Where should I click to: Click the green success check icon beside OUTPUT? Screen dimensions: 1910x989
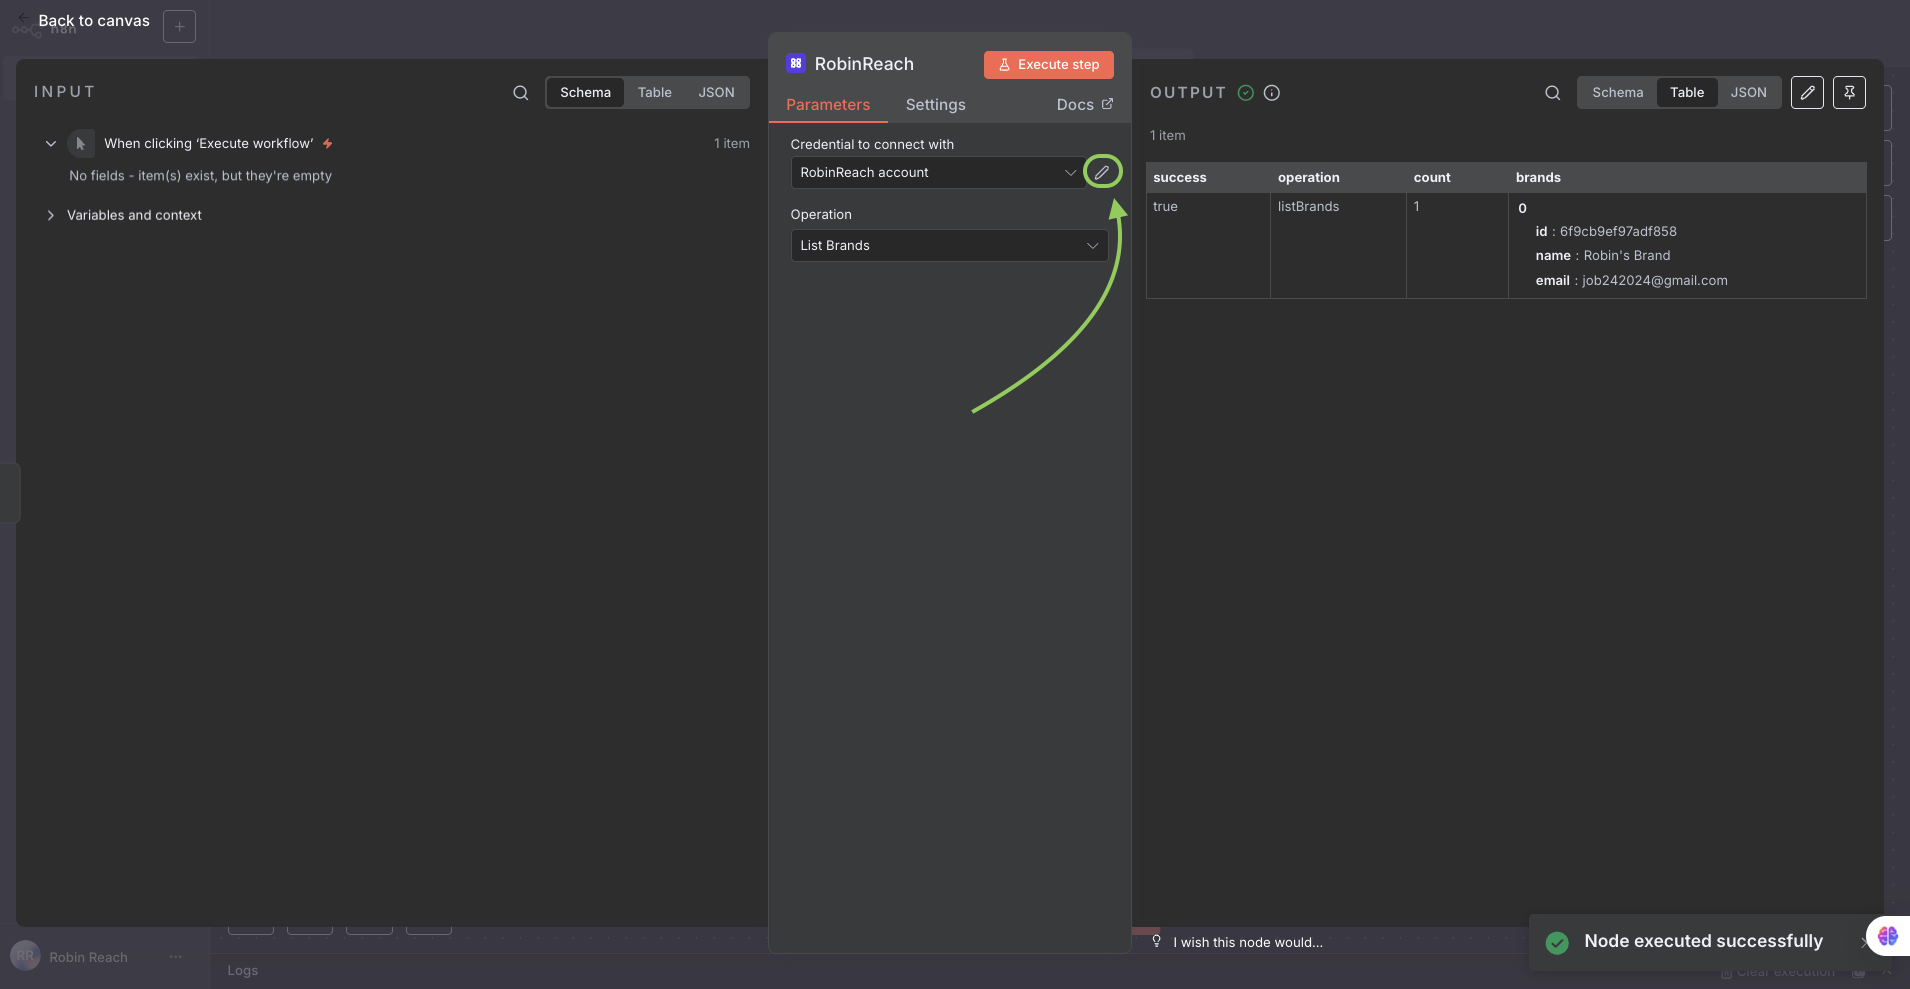[1246, 93]
